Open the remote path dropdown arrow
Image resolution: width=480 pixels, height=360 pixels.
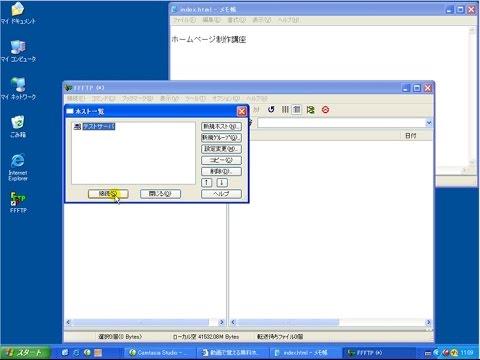(429, 123)
